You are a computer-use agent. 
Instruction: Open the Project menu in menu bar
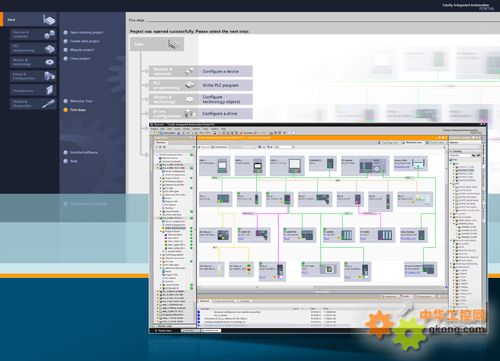155,129
